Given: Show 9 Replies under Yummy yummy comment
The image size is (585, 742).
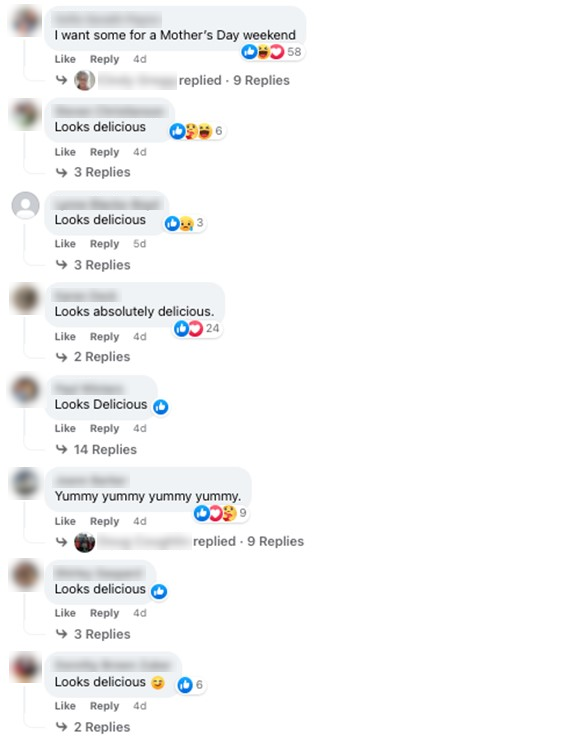Looking at the screenshot, I should click(275, 541).
